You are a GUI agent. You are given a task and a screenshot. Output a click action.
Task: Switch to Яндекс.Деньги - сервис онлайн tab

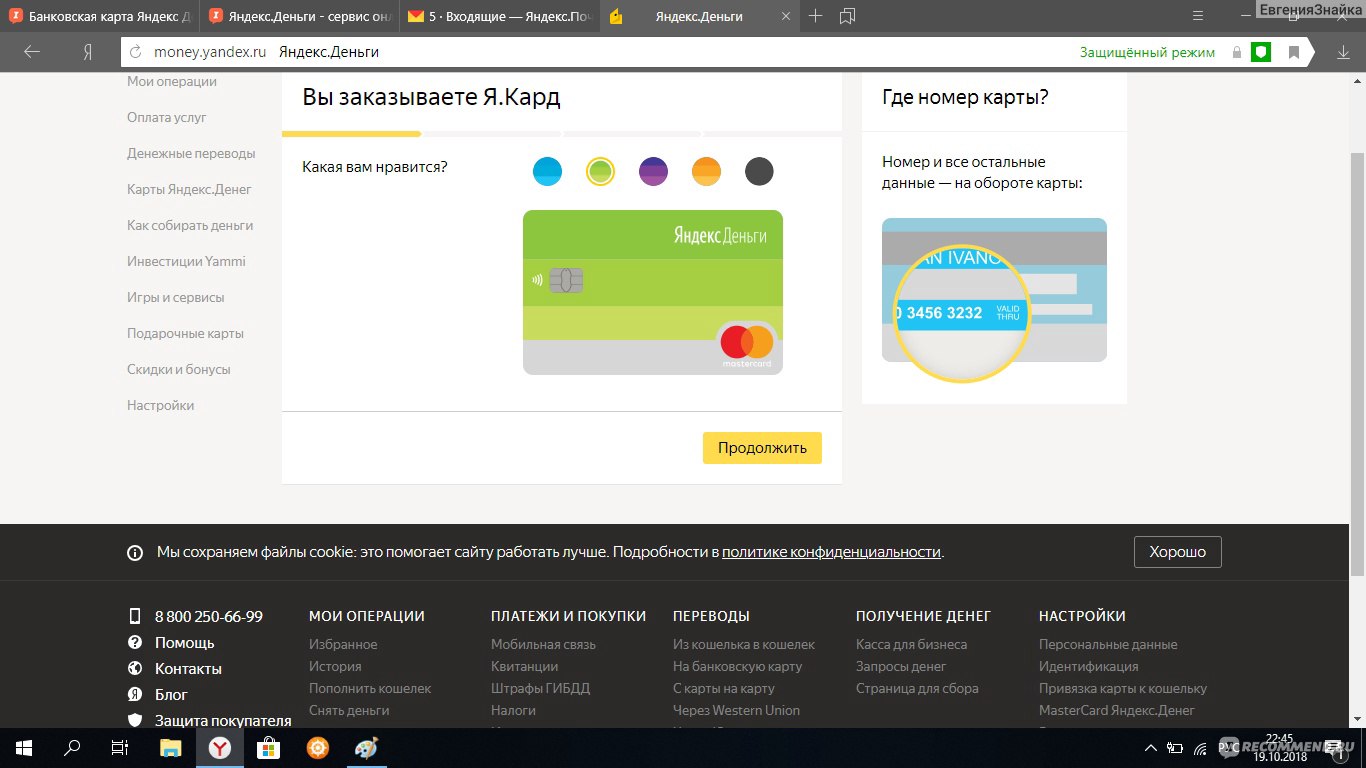click(299, 17)
